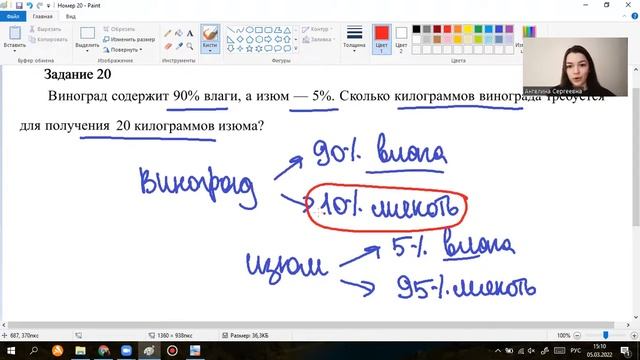Open Zoom app from taskbar
The width and height of the screenshot is (640, 360).
tap(126, 351)
